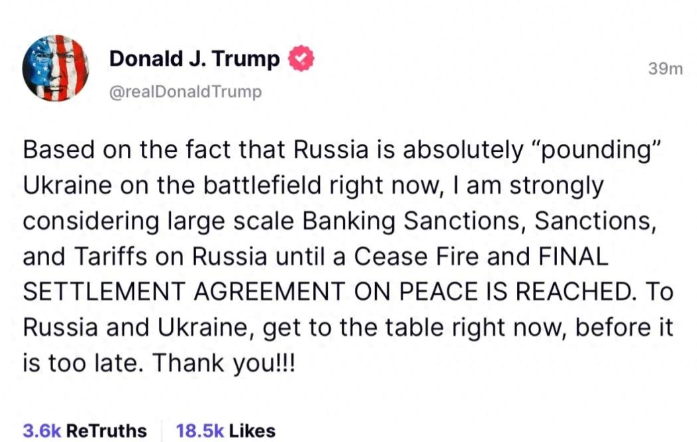Image resolution: width=697 pixels, height=442 pixels.
Task: Click the word "battlefield" in the post
Action: (x=262, y=185)
